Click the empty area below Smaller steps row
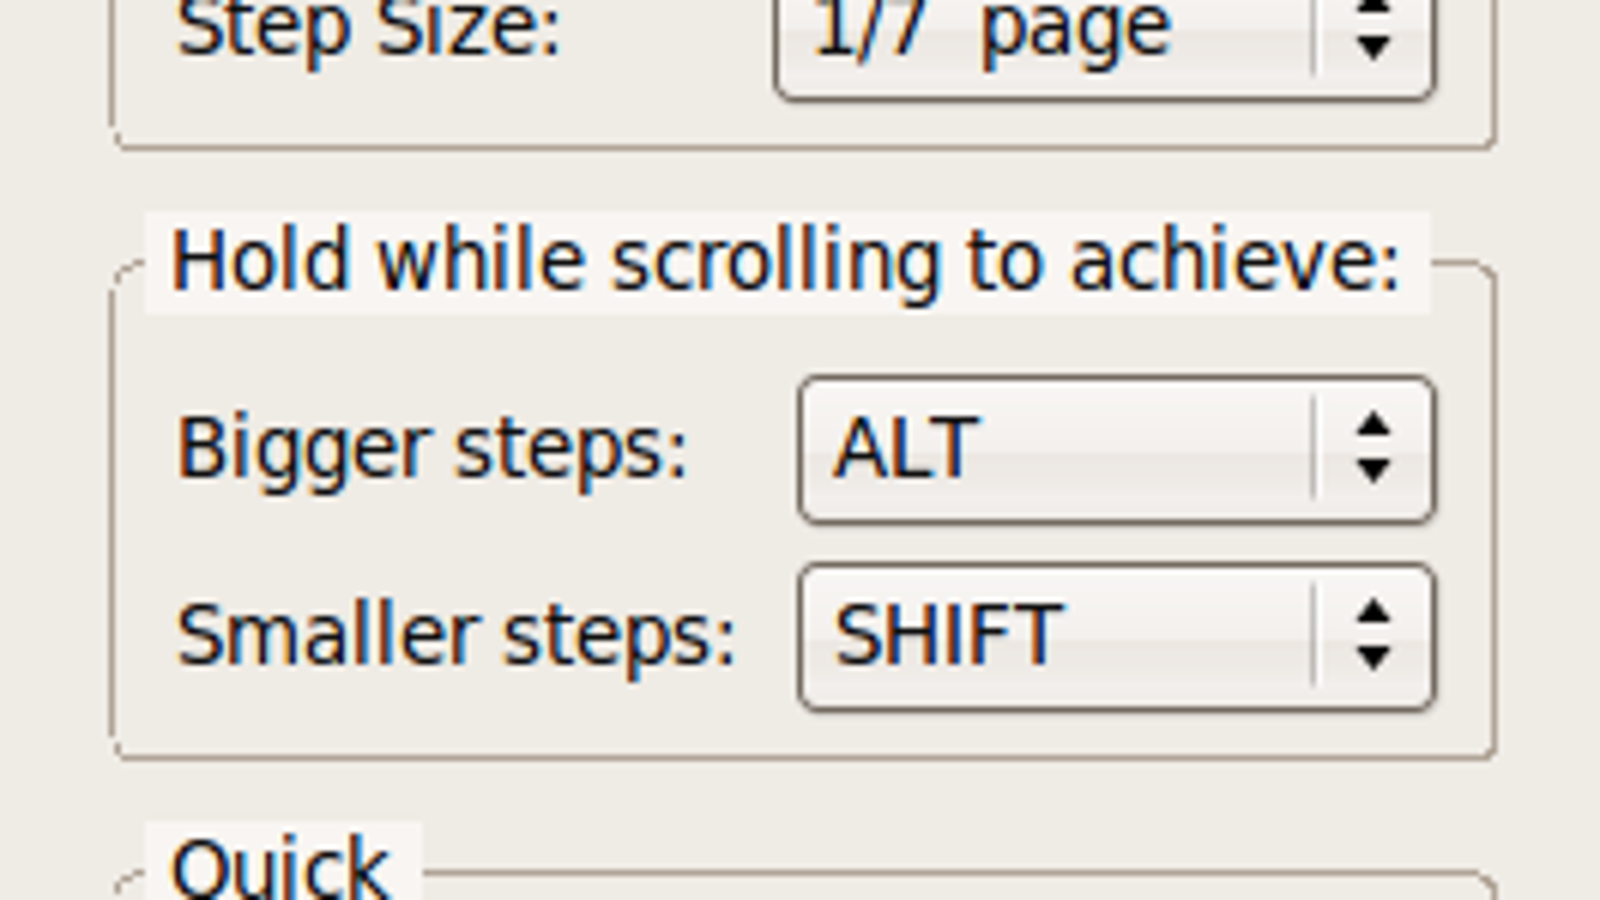This screenshot has width=1600, height=900. pyautogui.click(x=800, y=733)
